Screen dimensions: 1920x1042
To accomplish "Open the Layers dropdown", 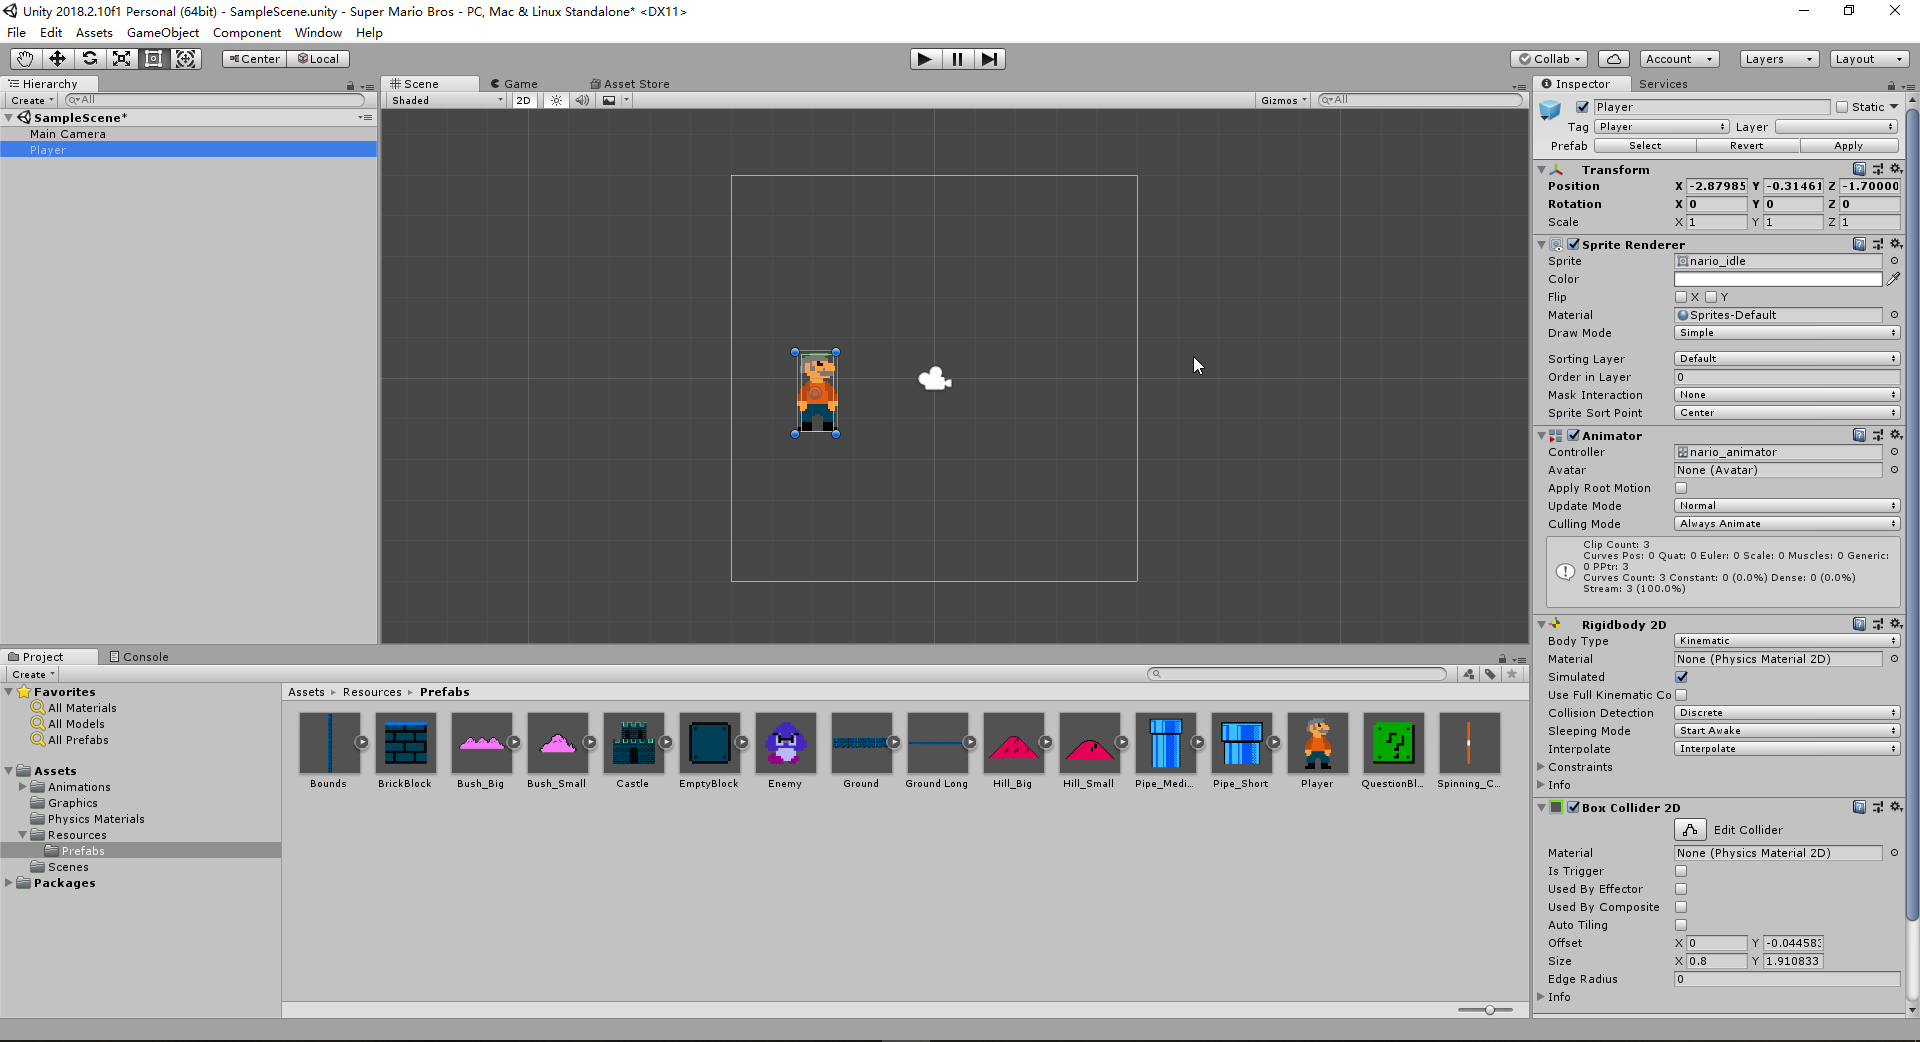I will [x=1779, y=59].
